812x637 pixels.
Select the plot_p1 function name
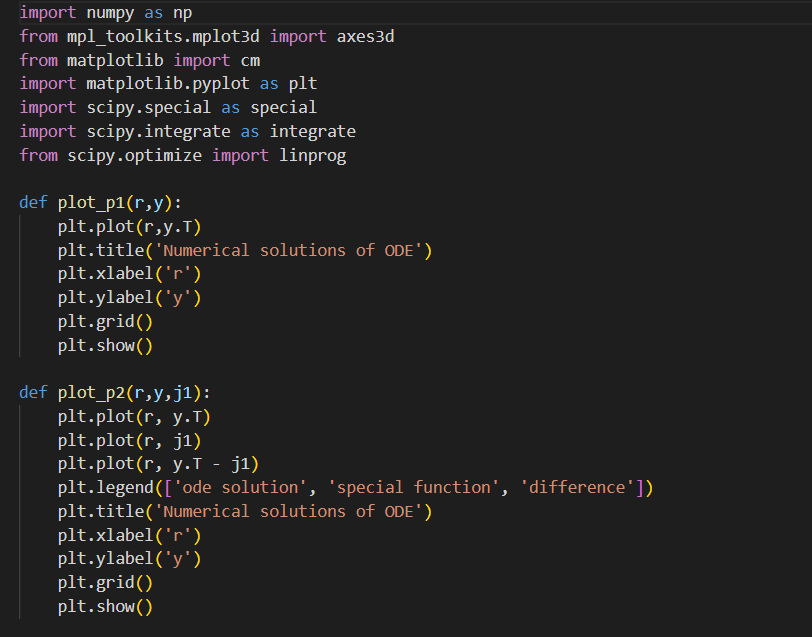tap(88, 202)
